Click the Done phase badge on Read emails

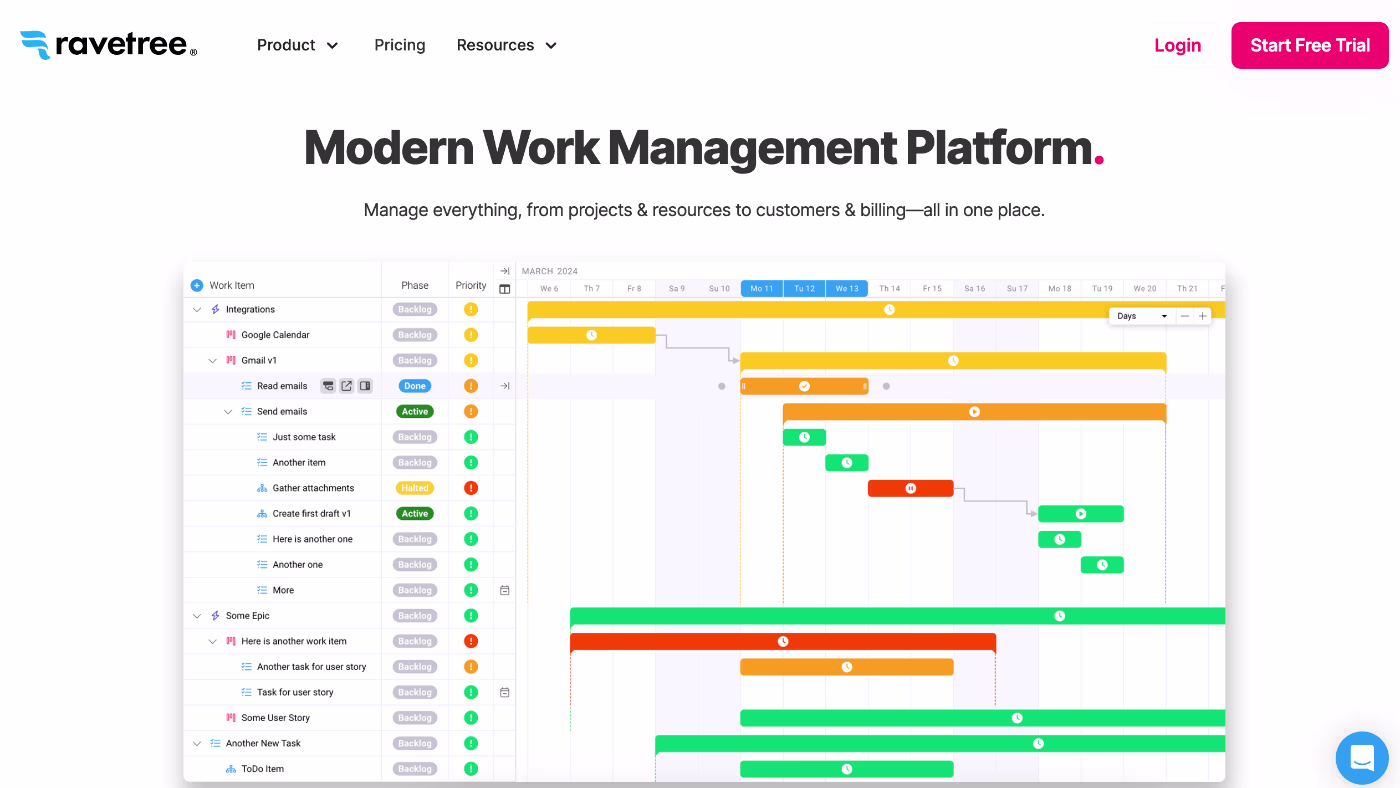pos(415,386)
